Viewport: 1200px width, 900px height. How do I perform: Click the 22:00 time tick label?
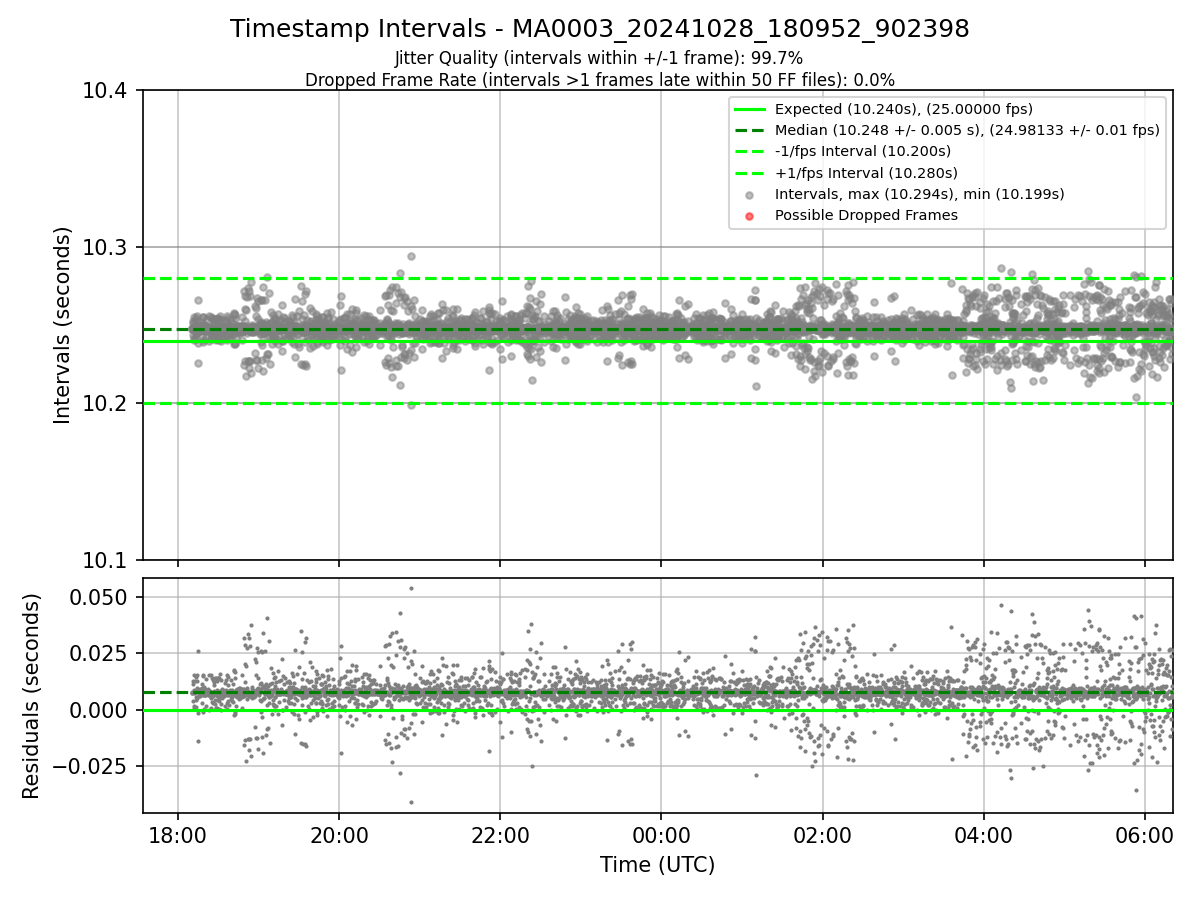pos(500,833)
